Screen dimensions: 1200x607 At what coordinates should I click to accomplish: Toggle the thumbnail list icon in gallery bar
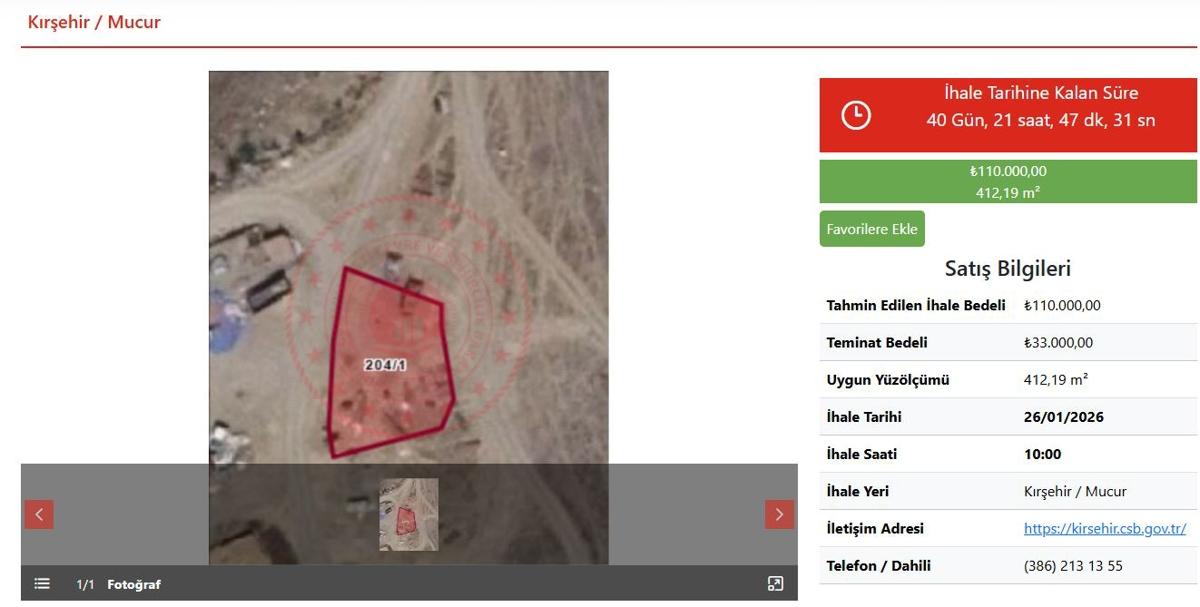(x=42, y=584)
